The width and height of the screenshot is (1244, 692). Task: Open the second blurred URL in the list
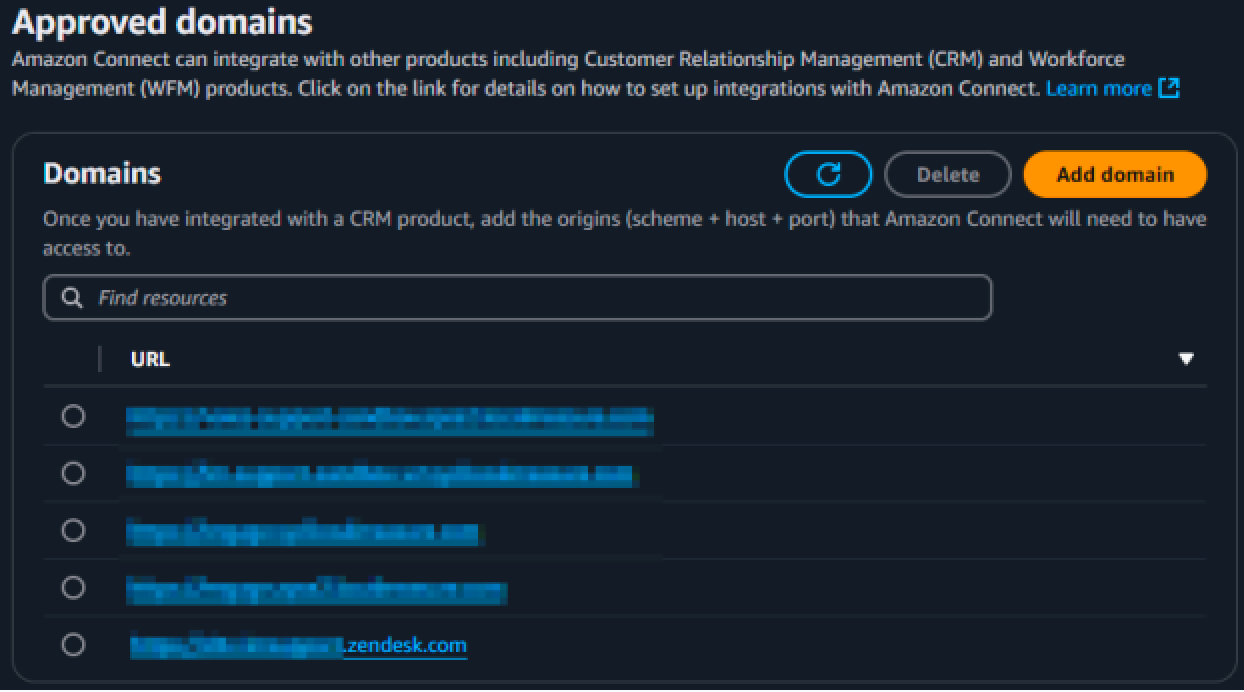pyautogui.click(x=380, y=476)
